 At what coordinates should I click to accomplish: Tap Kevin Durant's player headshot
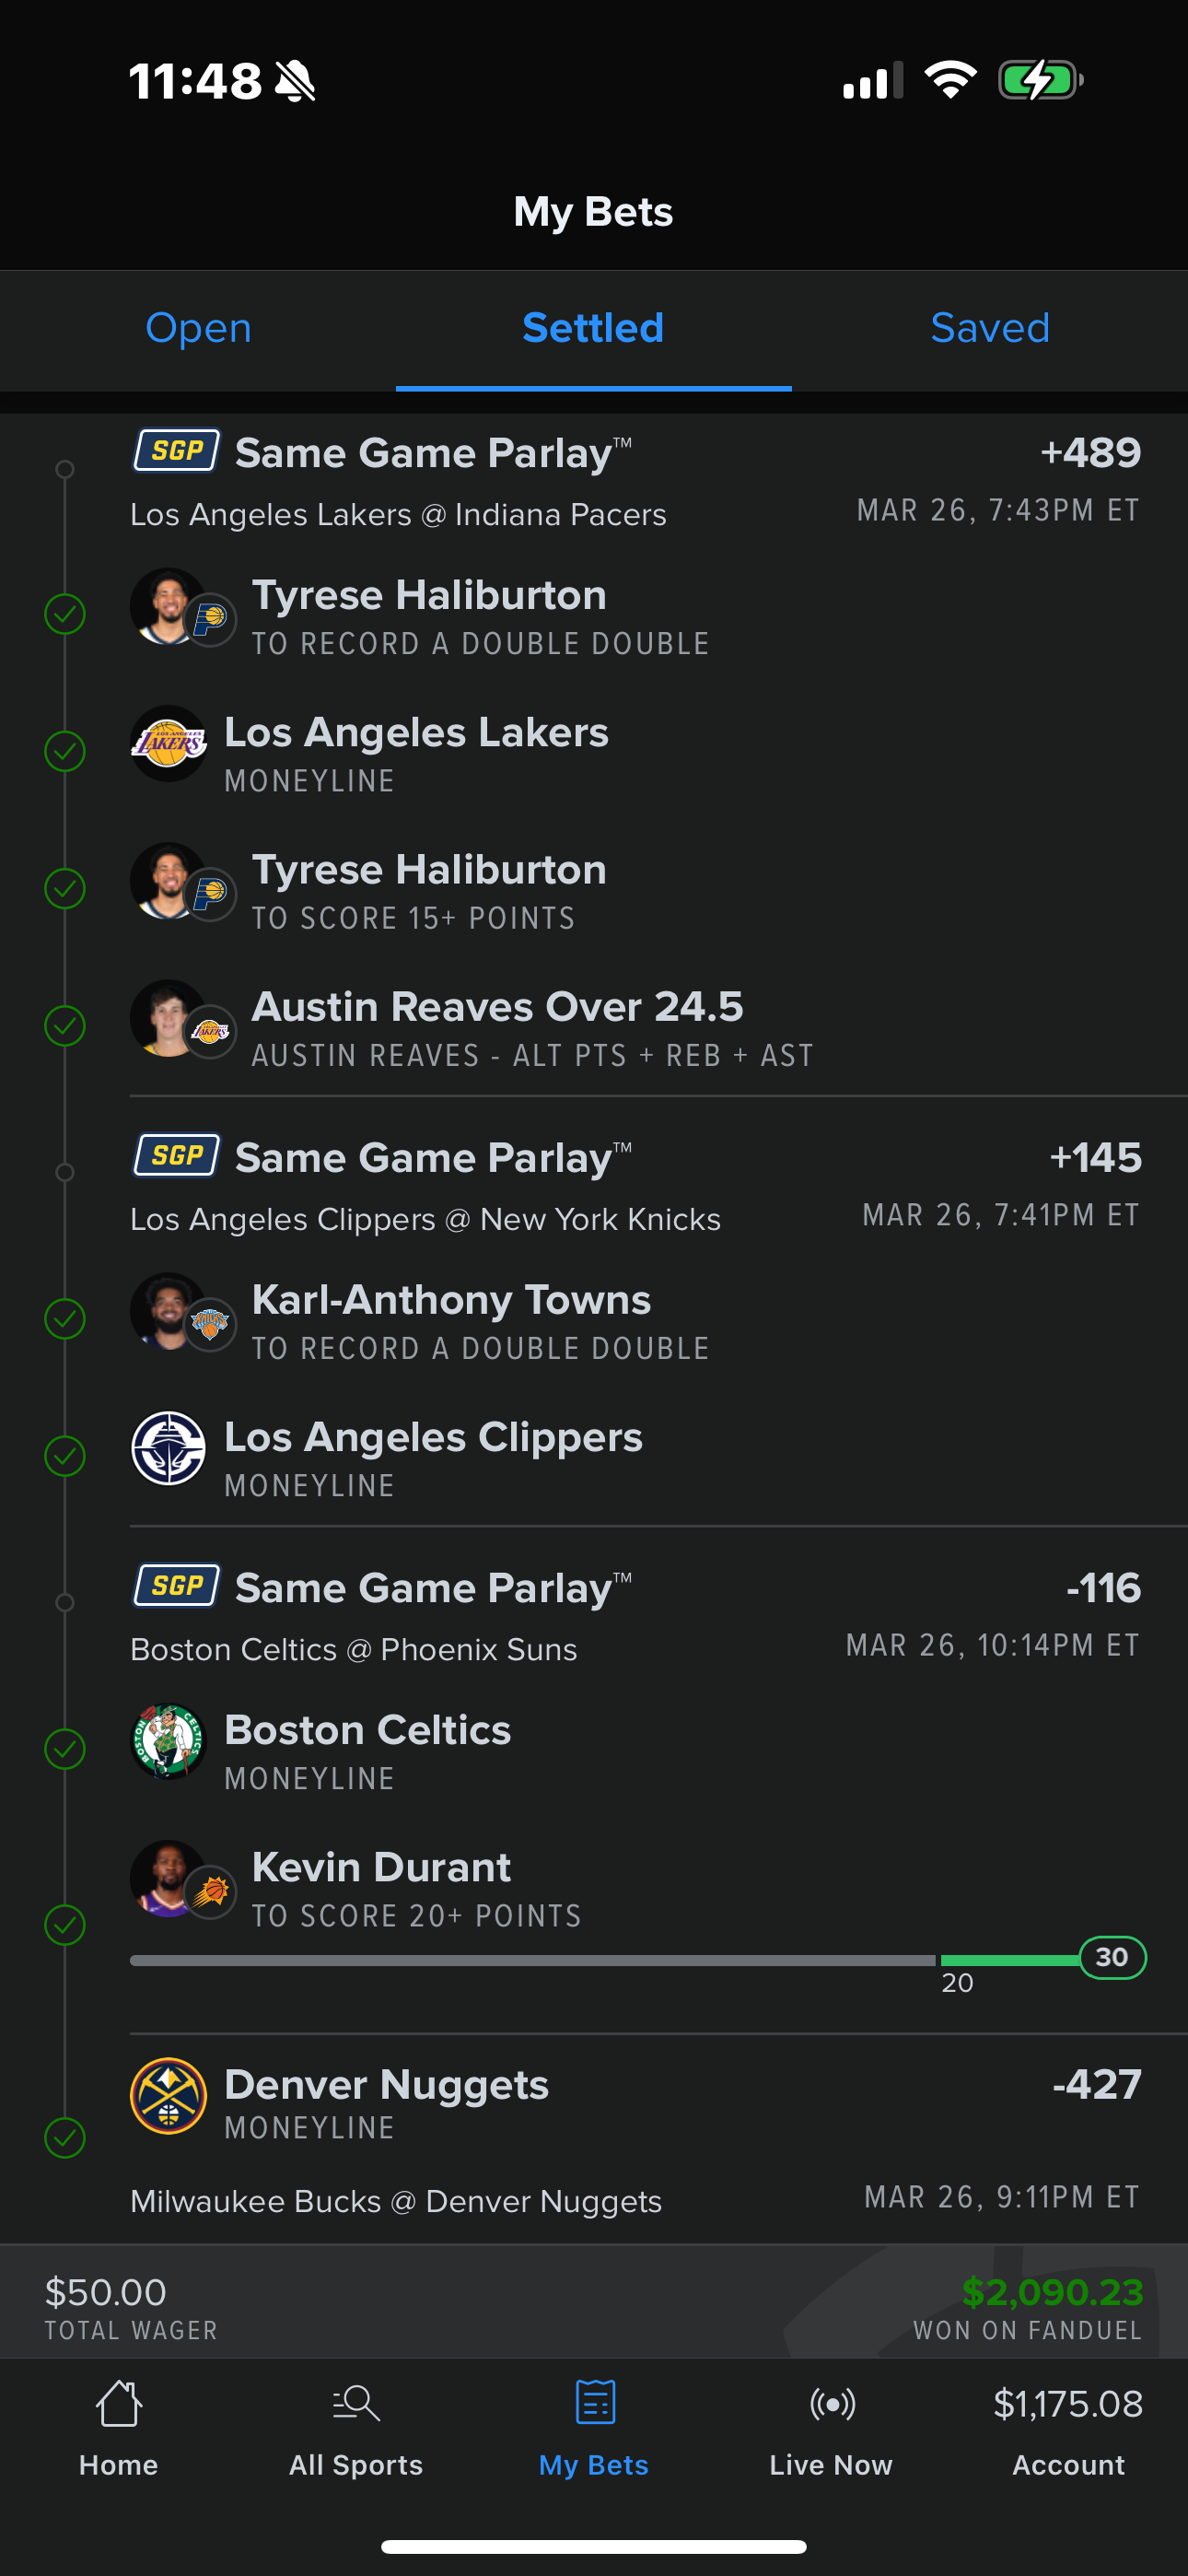[x=168, y=1878]
